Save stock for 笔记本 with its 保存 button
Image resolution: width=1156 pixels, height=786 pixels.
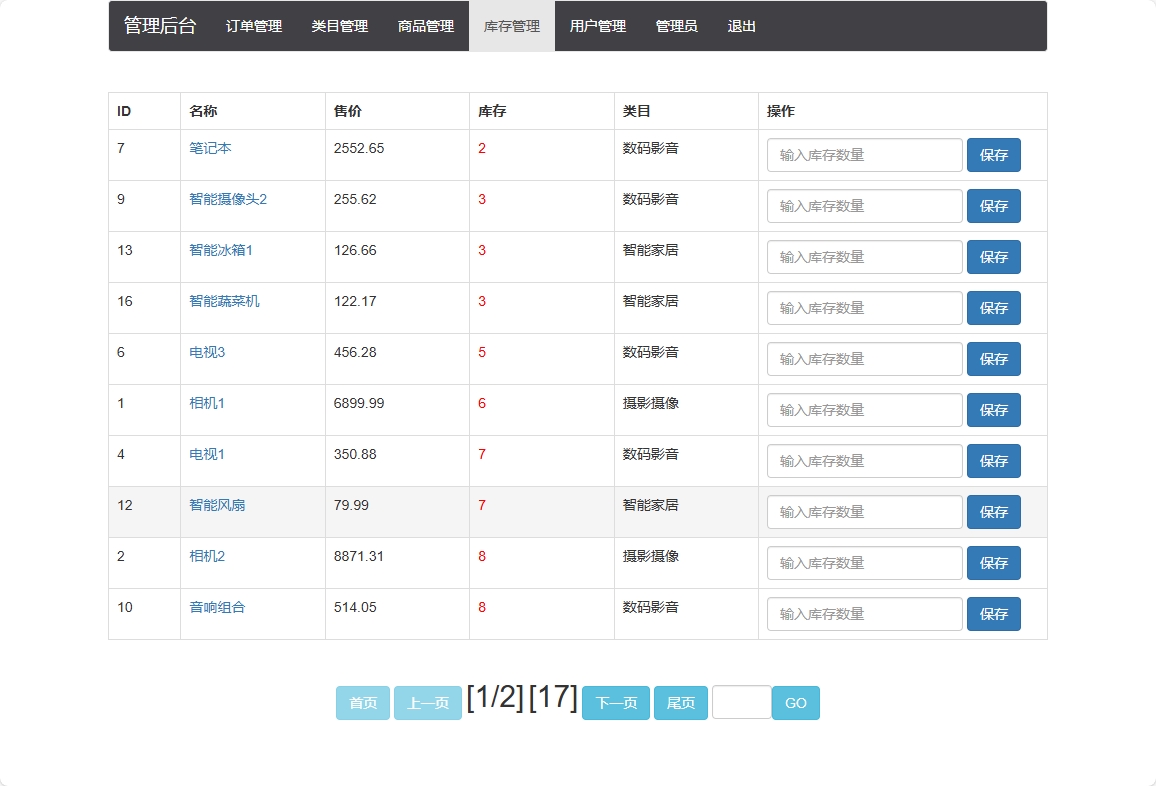[993, 155]
